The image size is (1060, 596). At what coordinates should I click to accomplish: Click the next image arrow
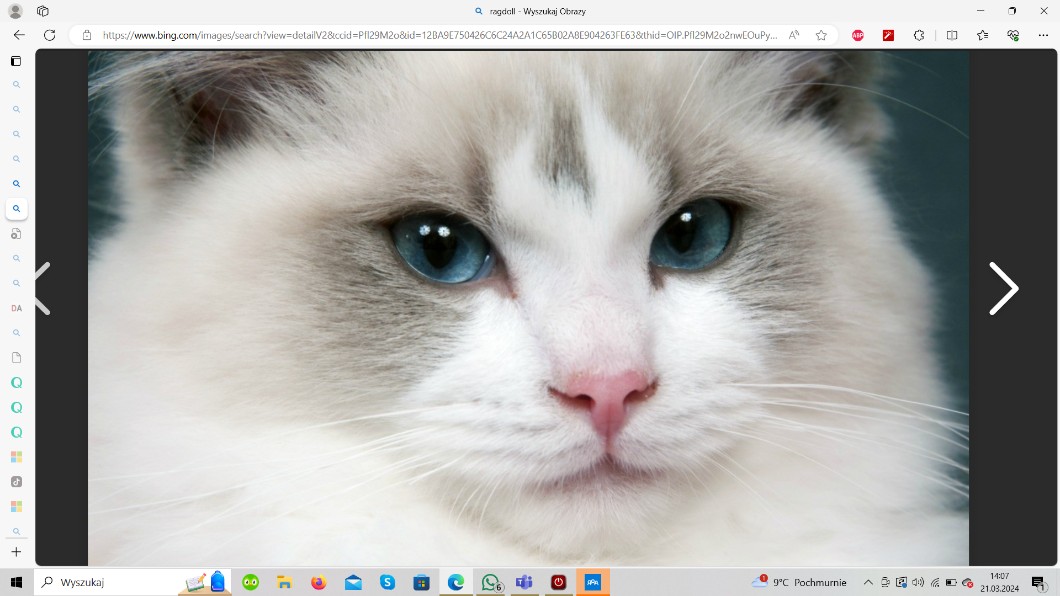tap(1003, 289)
